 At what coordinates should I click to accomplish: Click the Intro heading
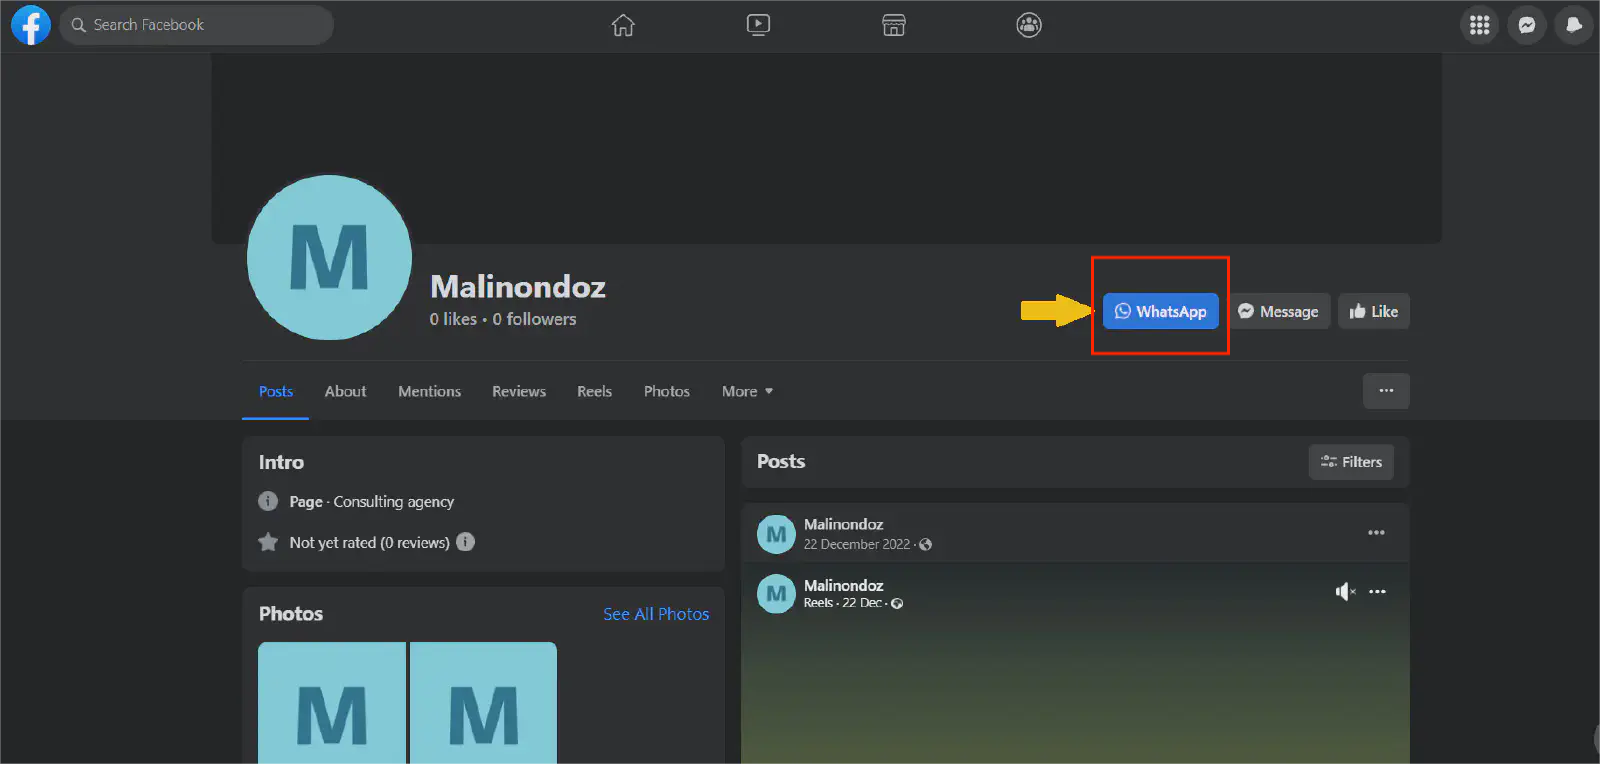tap(281, 462)
